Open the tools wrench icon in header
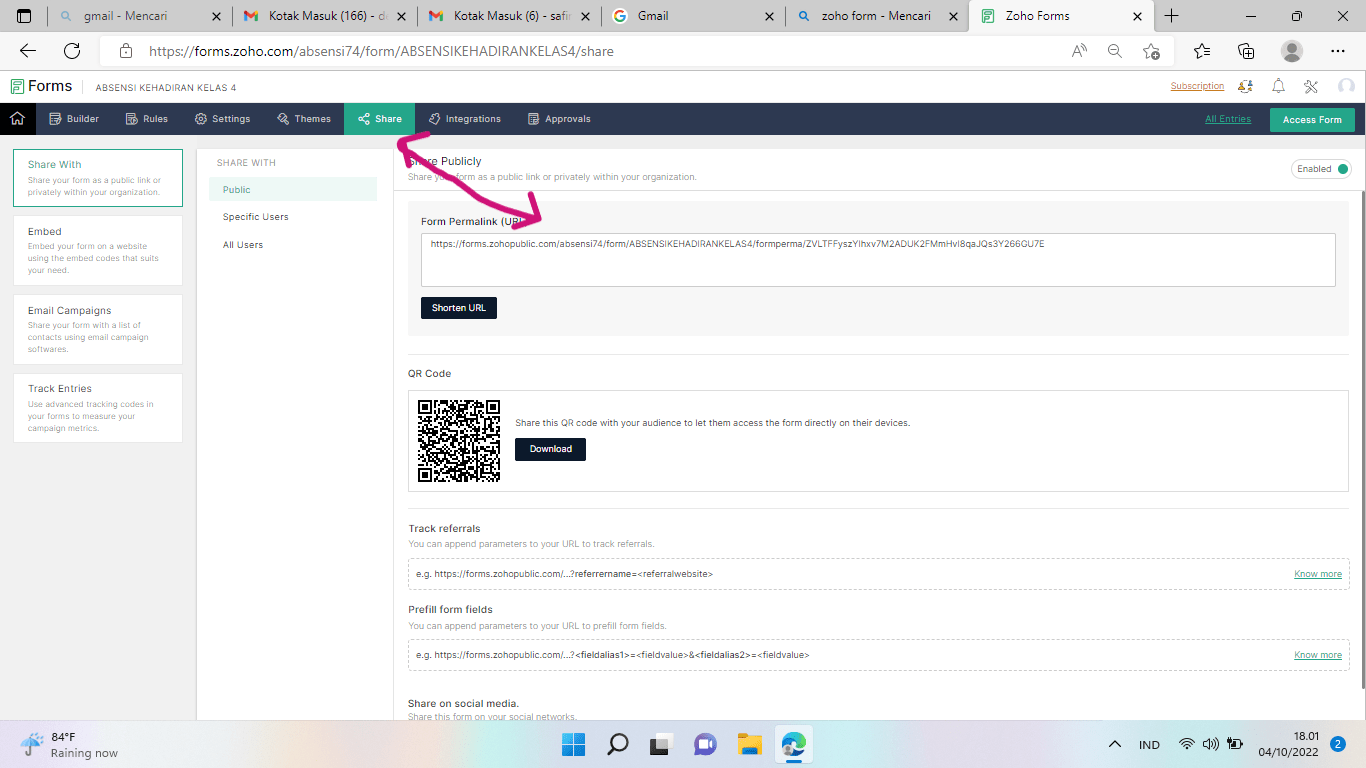 (1312, 86)
